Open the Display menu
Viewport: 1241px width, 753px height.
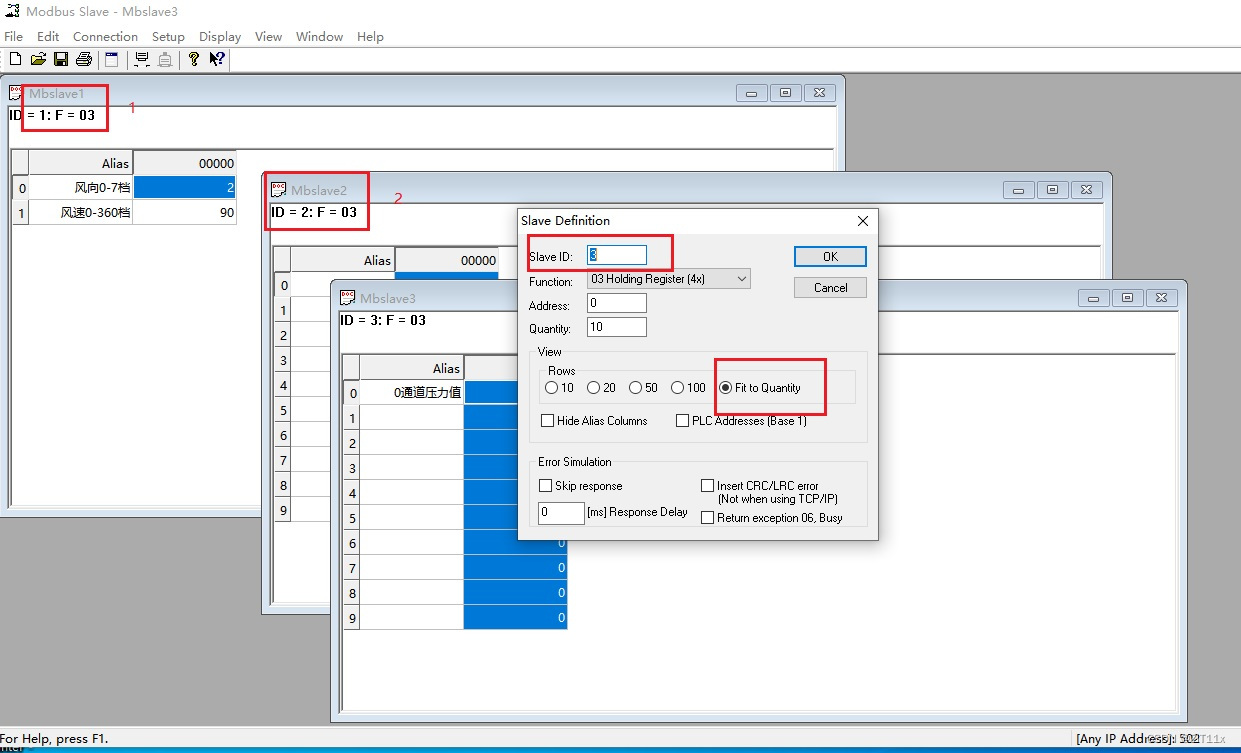click(220, 36)
